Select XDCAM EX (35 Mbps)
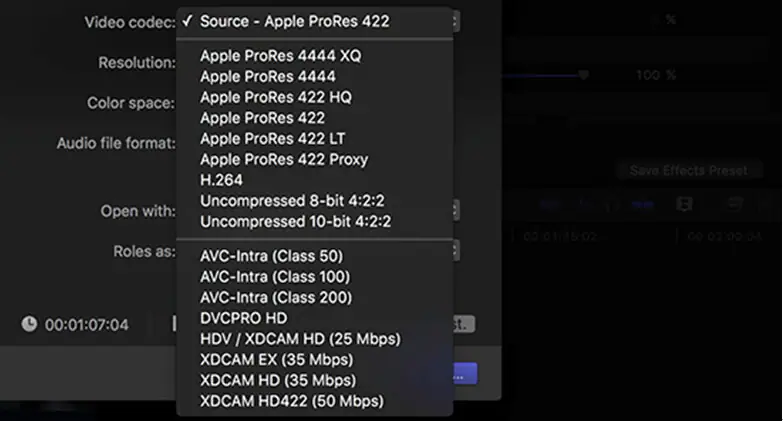 point(276,360)
